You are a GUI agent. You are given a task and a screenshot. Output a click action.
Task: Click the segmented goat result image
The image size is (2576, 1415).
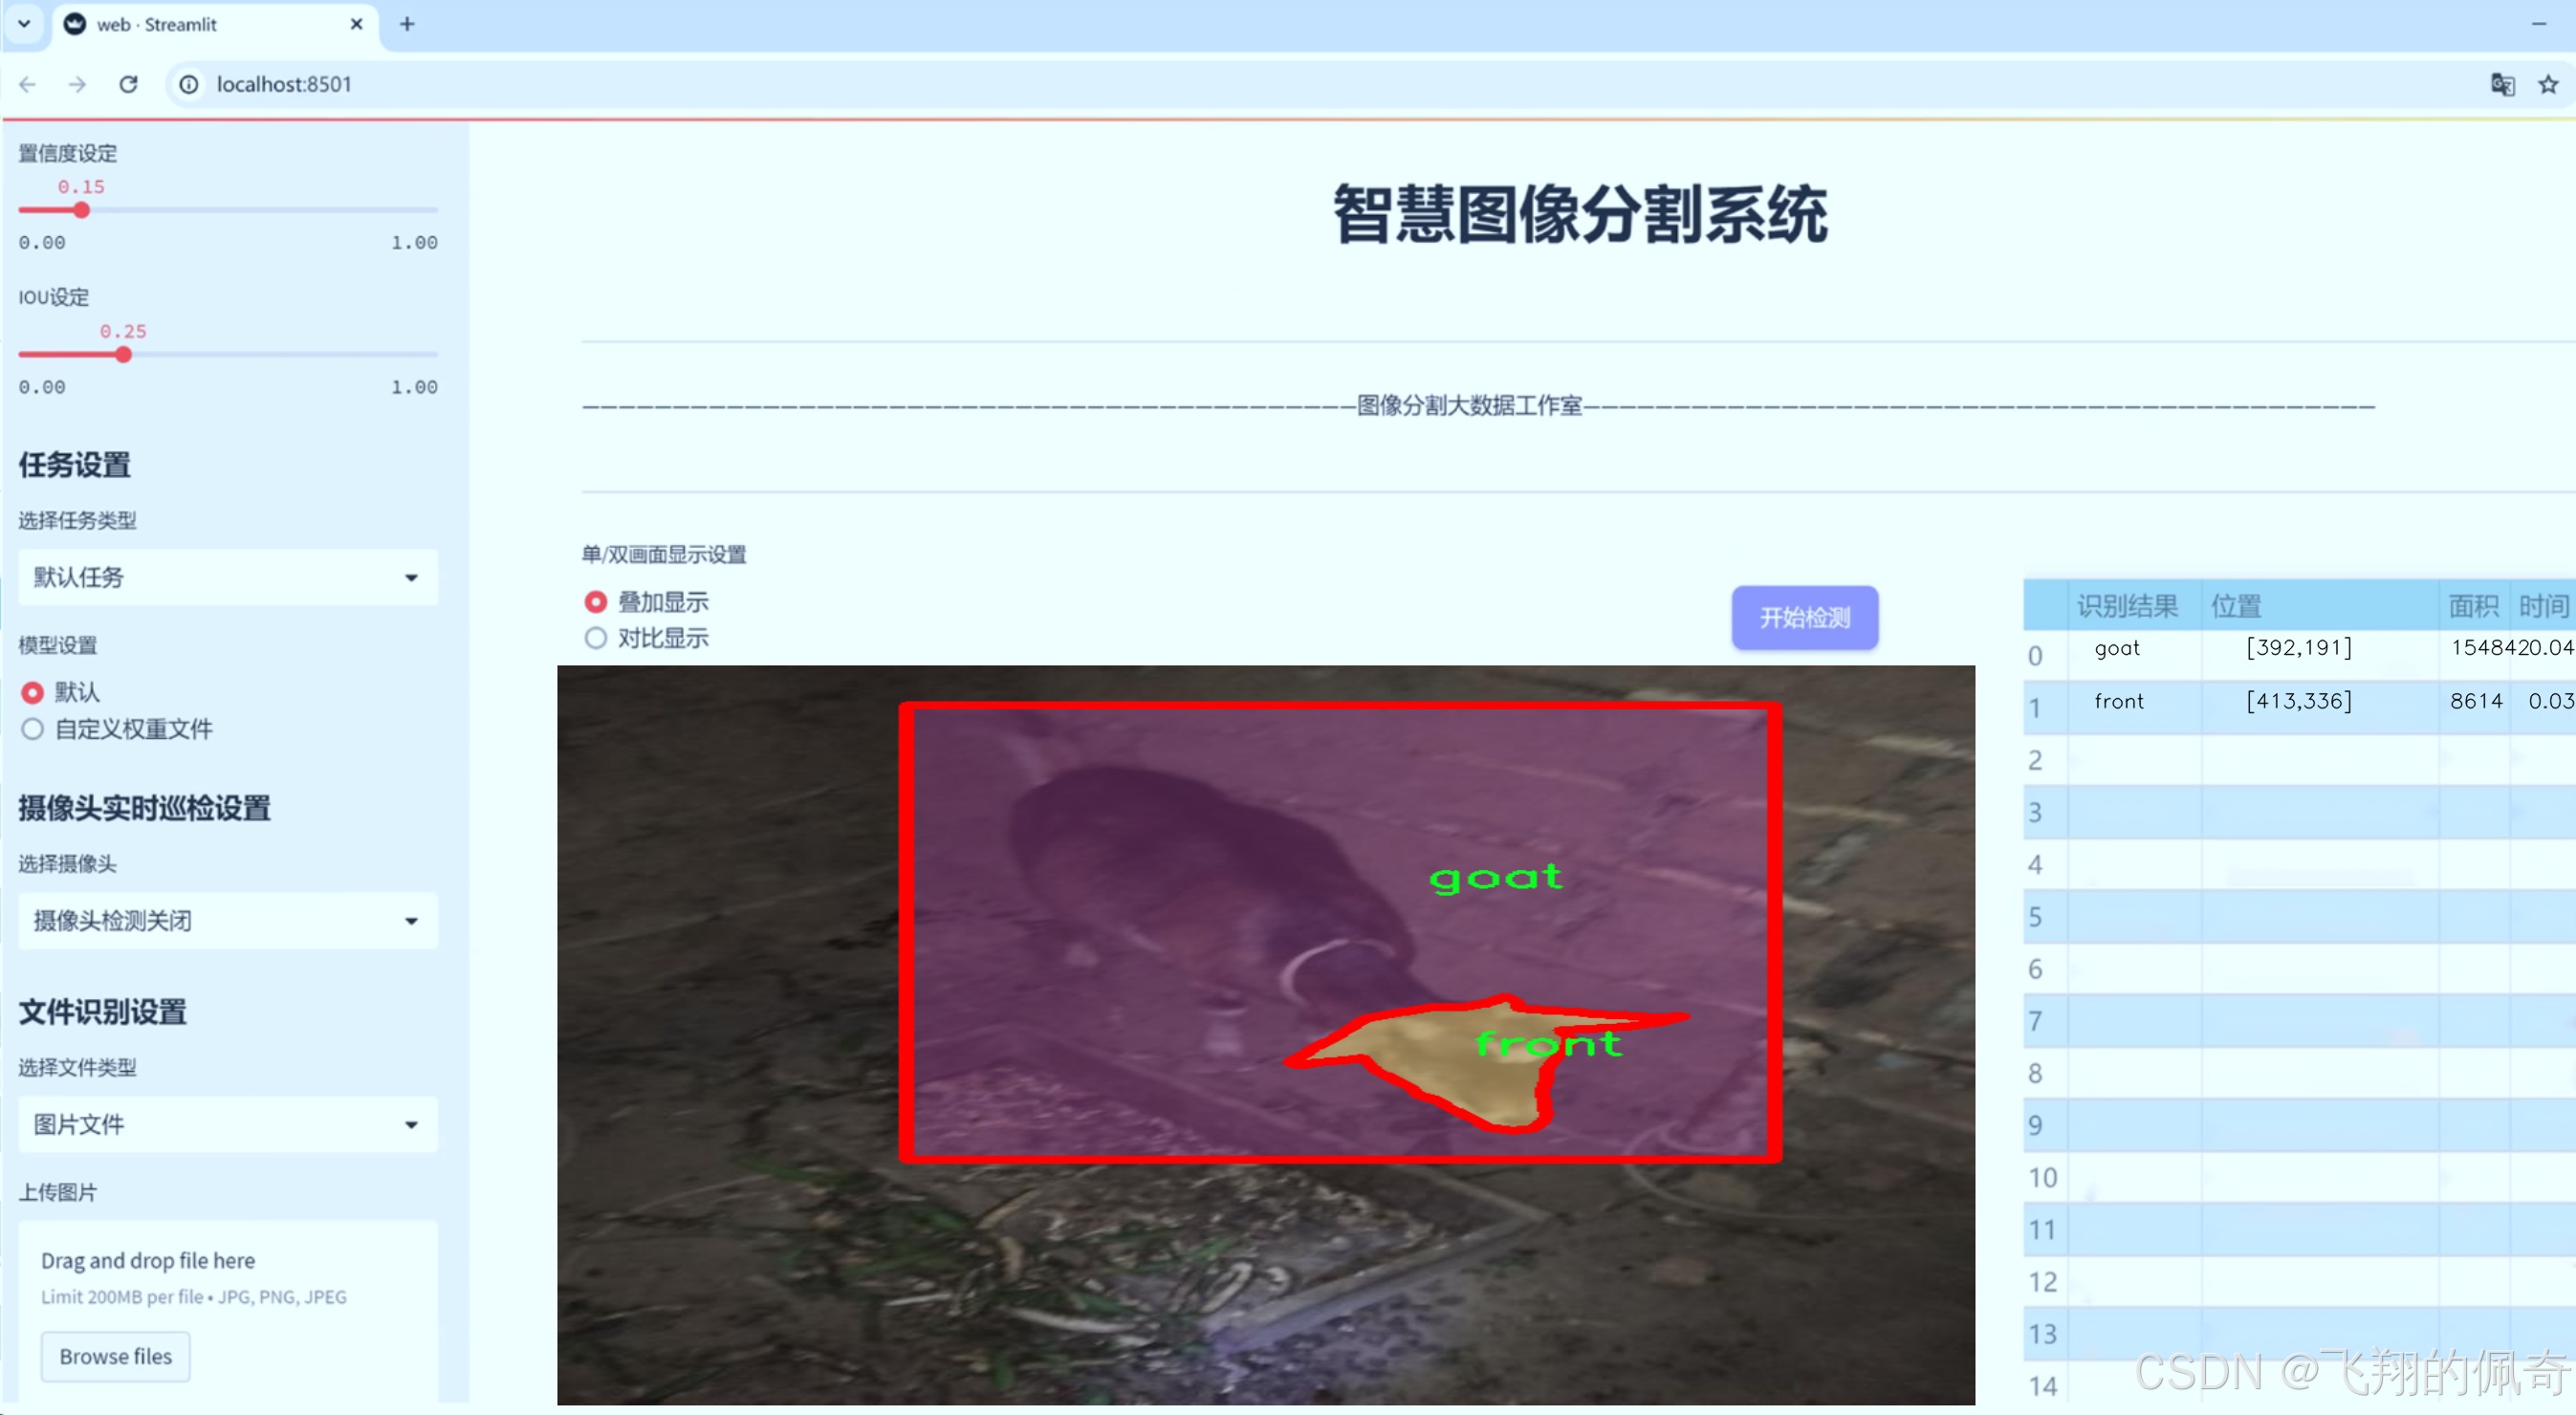tap(1266, 1035)
